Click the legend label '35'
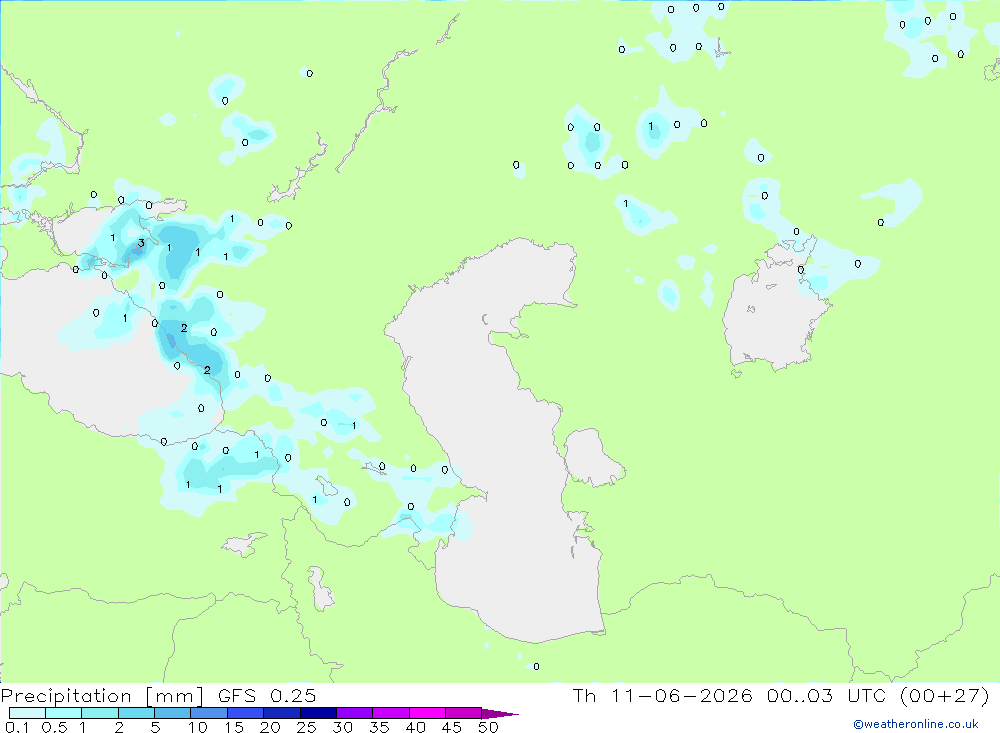This screenshot has height=733, width=1000. click(379, 727)
